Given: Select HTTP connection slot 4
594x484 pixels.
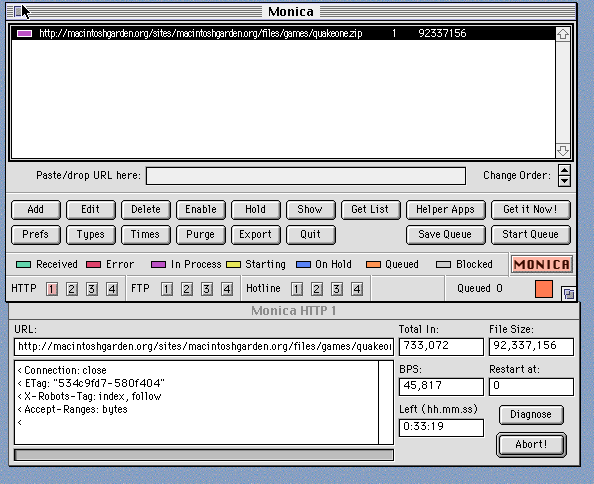Looking at the screenshot, I should (x=112, y=289).
